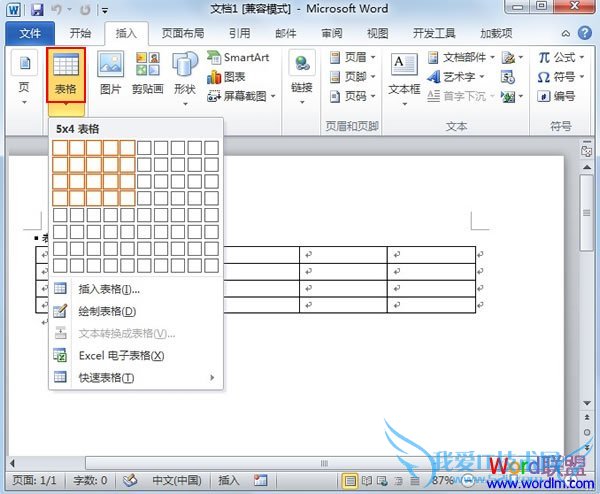Click the Select Browse Object circle button
This screenshot has height=494, width=600.
click(x=587, y=432)
